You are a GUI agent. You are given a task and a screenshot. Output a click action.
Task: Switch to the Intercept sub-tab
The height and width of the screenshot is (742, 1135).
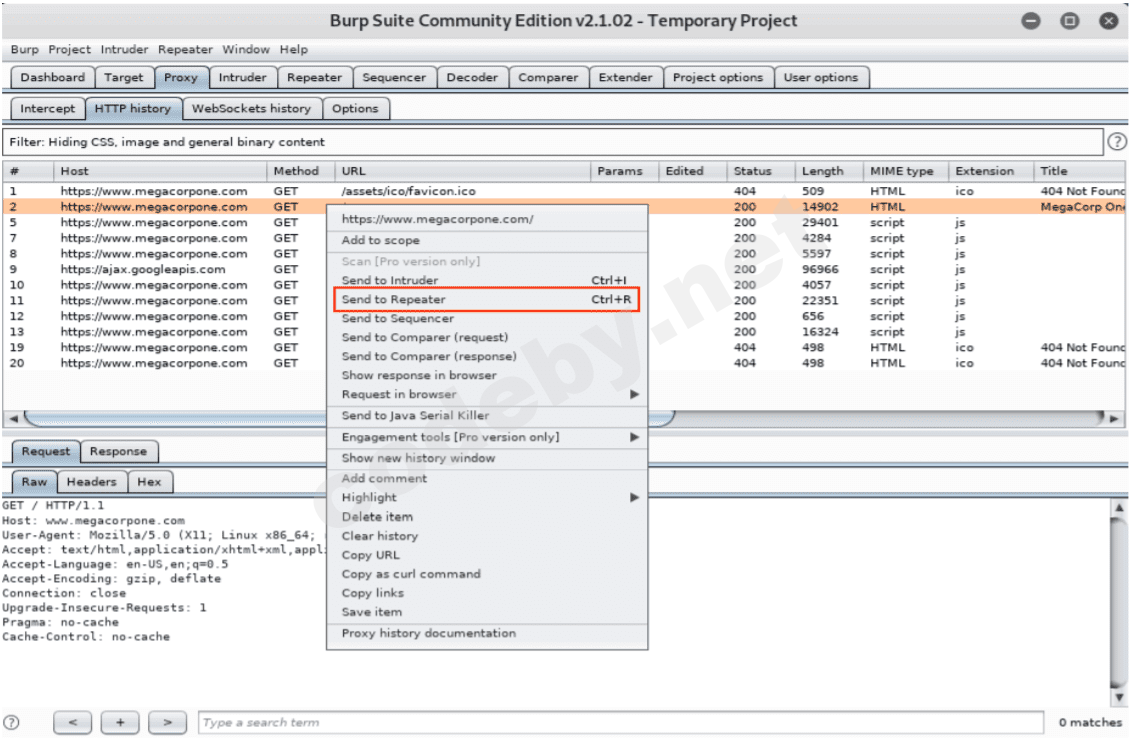click(48, 109)
